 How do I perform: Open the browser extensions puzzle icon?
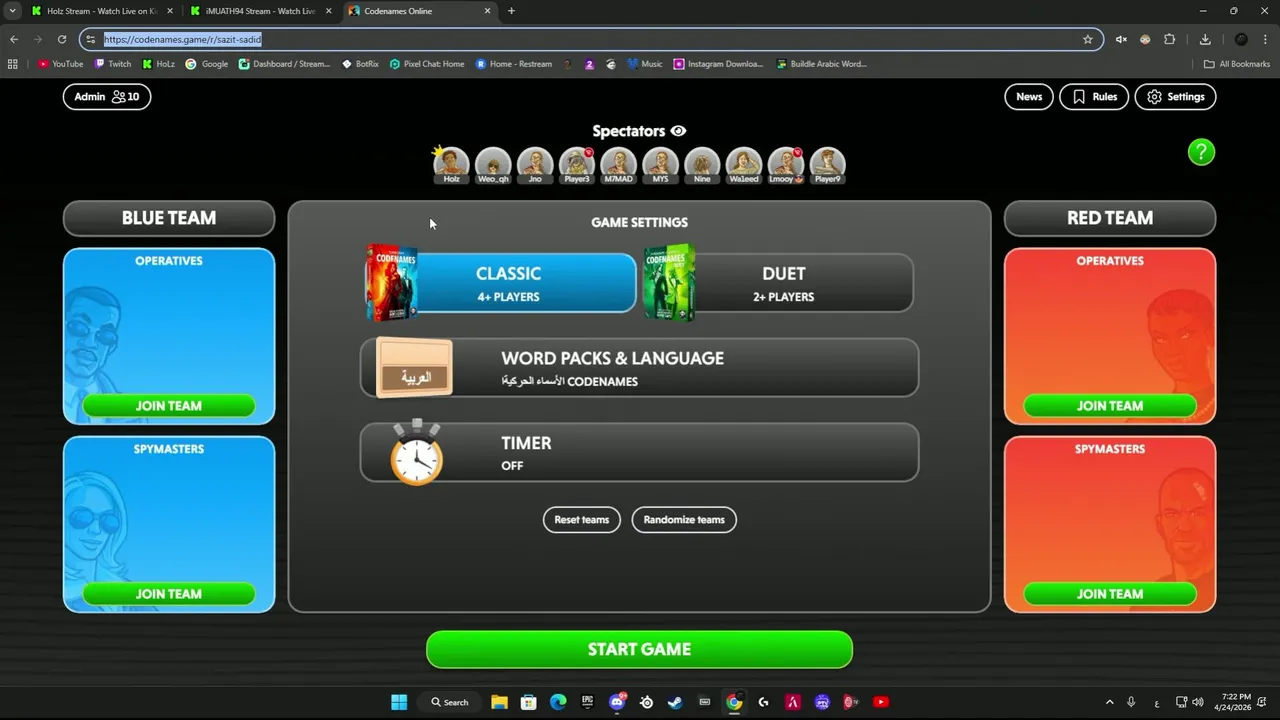pyautogui.click(x=1169, y=39)
